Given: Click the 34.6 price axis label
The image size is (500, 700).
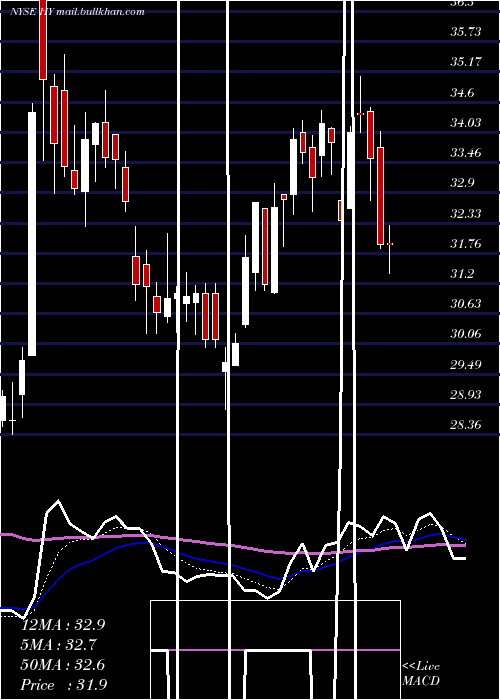Looking at the screenshot, I should tap(462, 93).
